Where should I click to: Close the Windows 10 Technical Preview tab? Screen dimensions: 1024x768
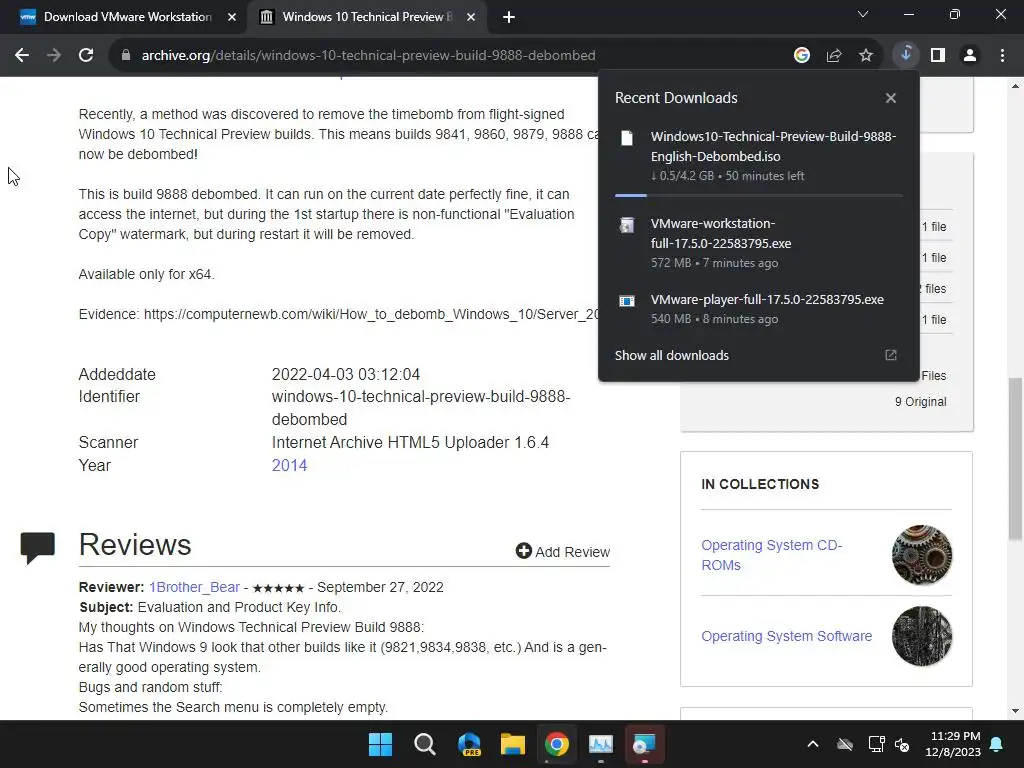(x=471, y=17)
